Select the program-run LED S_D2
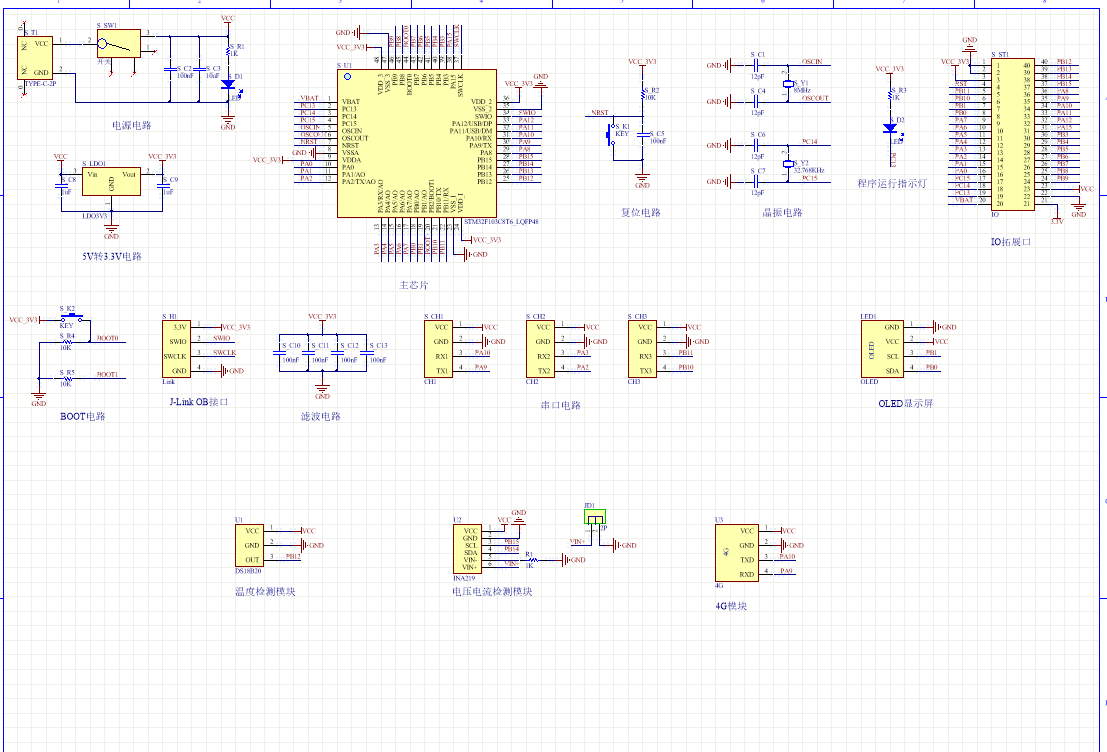Viewport: 1107px width, 752px height. click(890, 129)
